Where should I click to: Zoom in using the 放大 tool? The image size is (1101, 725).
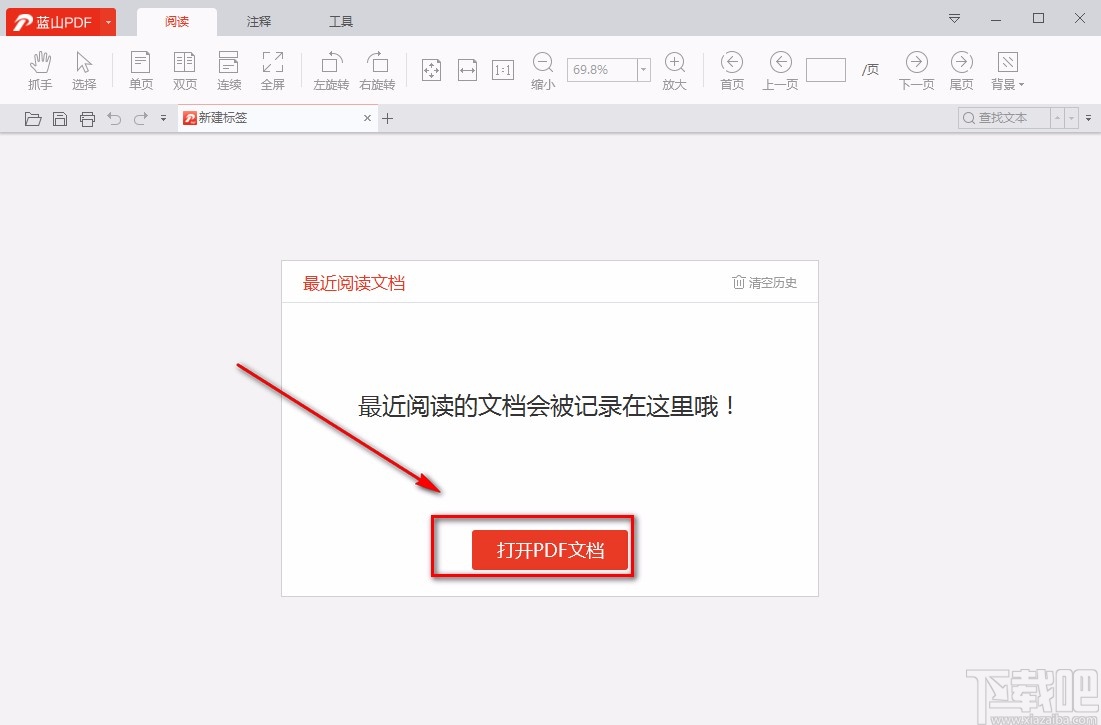pyautogui.click(x=675, y=69)
